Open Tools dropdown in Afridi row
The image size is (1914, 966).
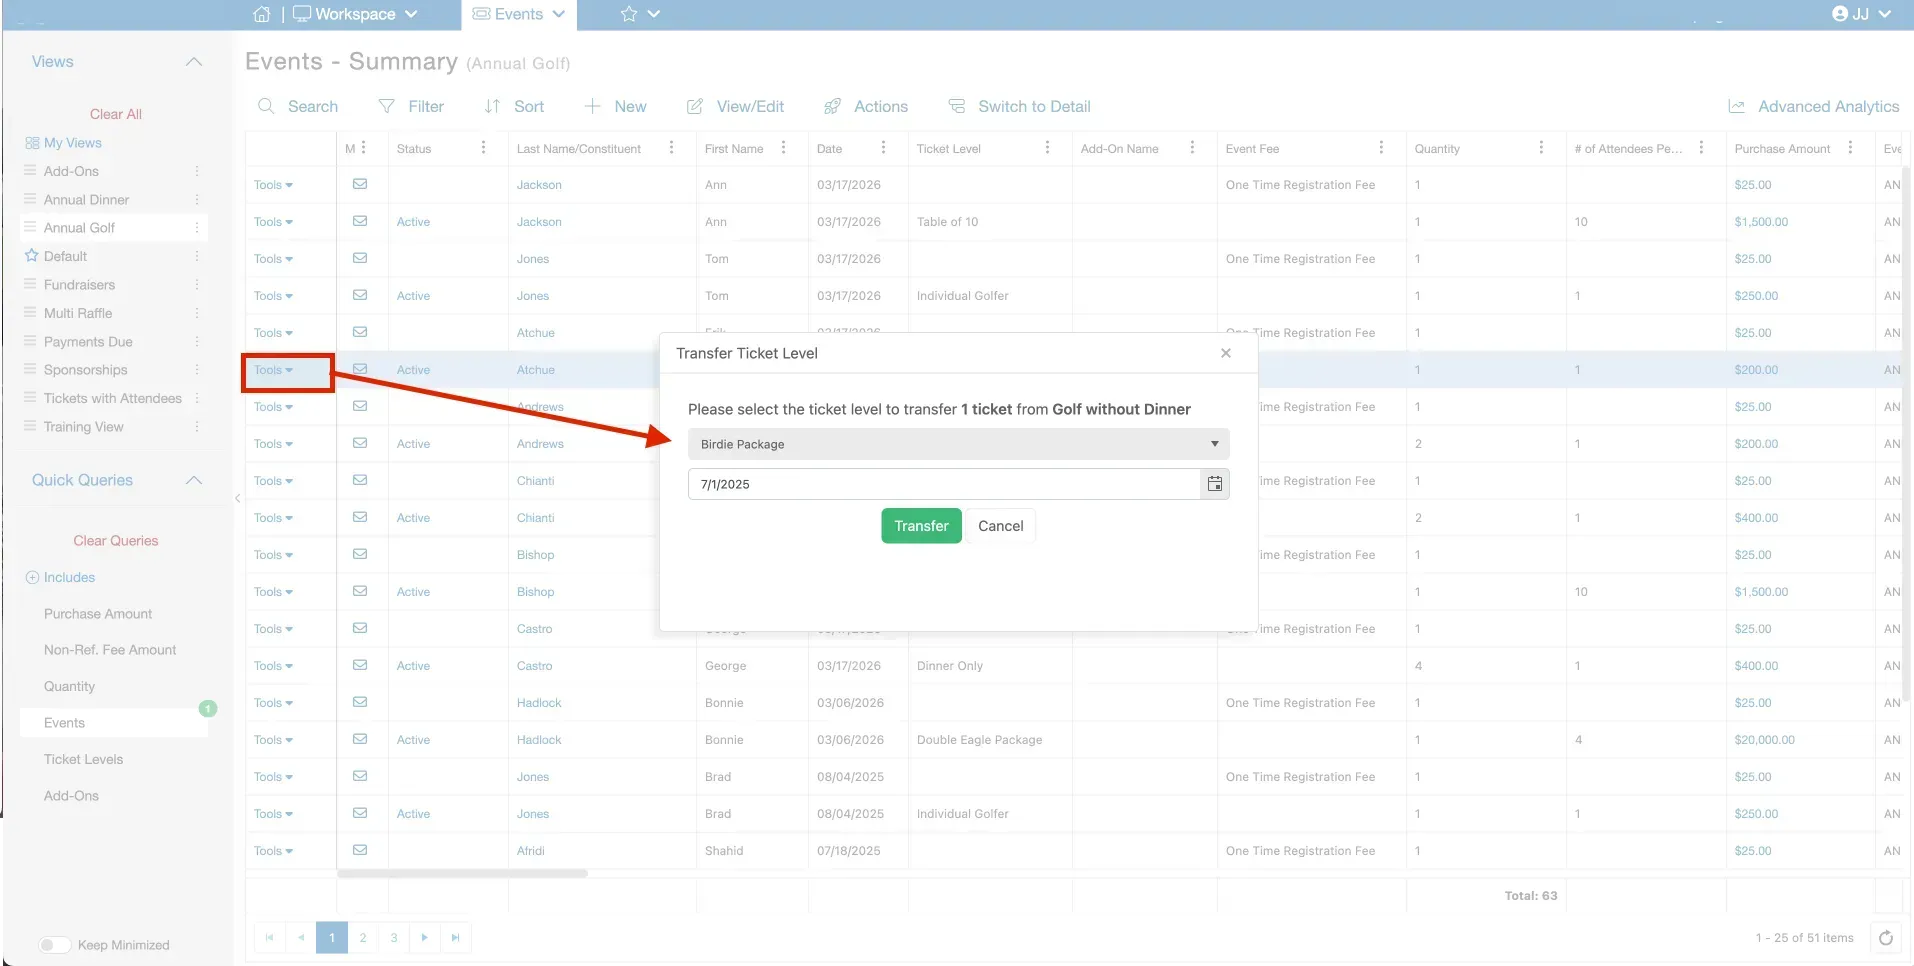tap(273, 851)
